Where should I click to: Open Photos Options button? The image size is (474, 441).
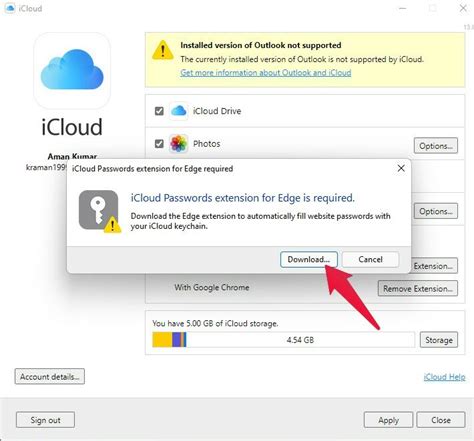[x=436, y=146]
